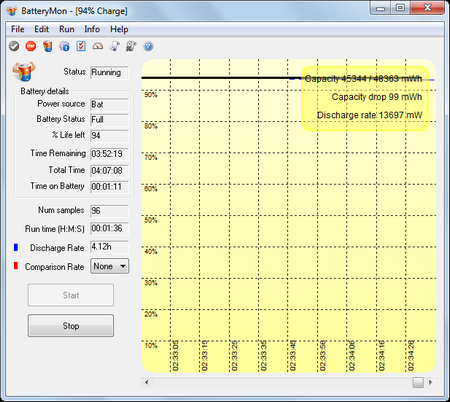
Task: Click the Discharge Rate field showing 4.12h
Action: pos(109,247)
